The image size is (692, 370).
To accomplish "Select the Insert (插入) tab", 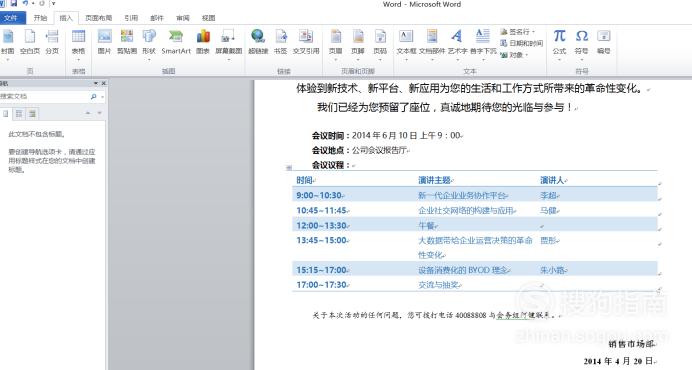I will [x=66, y=18].
